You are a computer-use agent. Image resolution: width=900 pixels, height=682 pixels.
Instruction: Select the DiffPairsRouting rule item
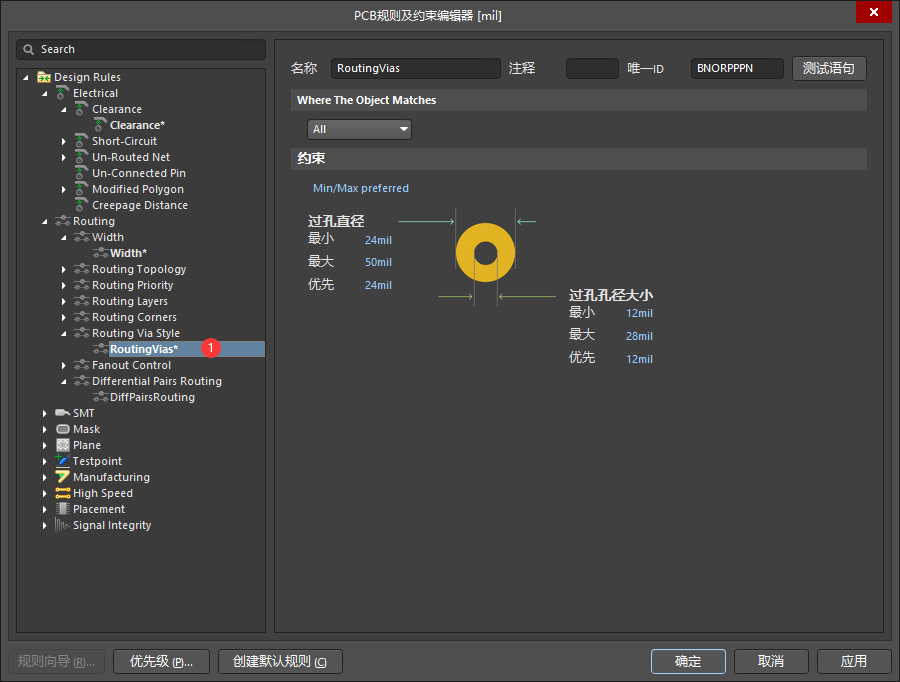point(152,397)
